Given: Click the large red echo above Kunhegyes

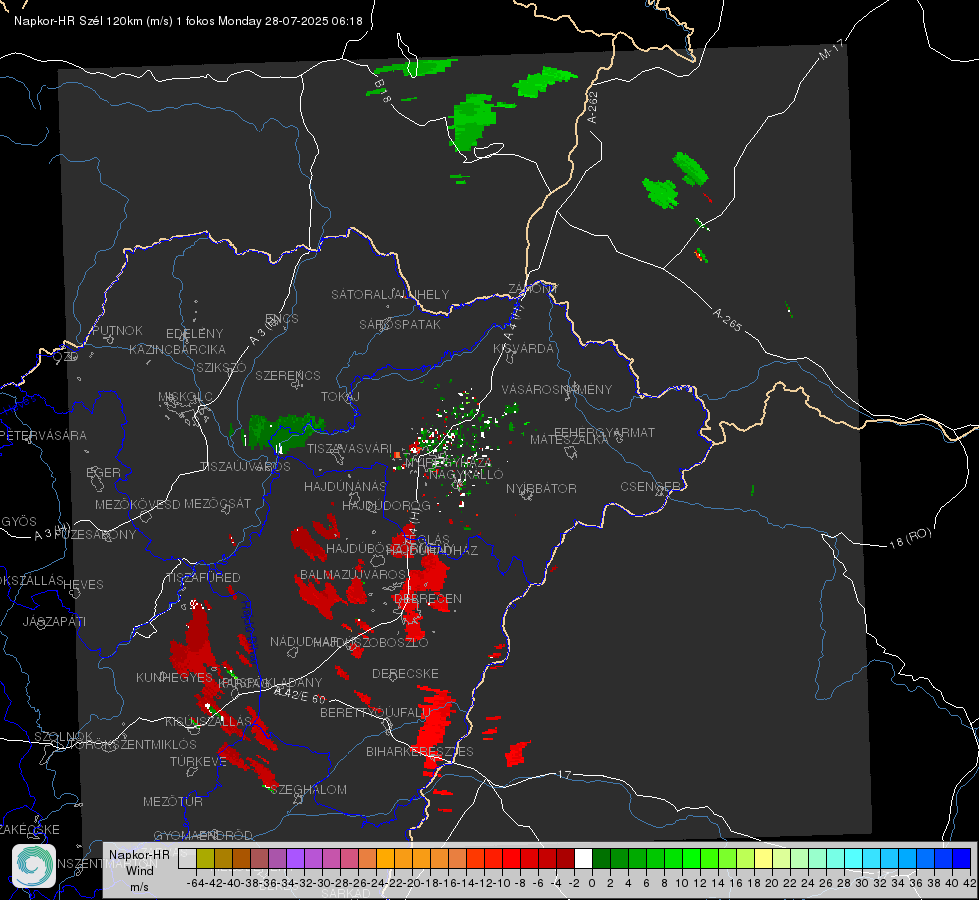Looking at the screenshot, I should click(196, 640).
